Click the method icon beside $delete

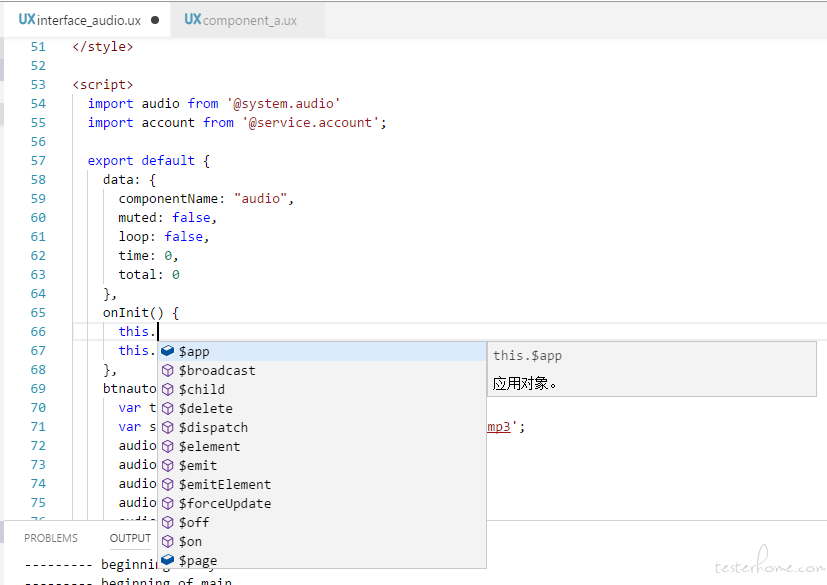coord(168,408)
